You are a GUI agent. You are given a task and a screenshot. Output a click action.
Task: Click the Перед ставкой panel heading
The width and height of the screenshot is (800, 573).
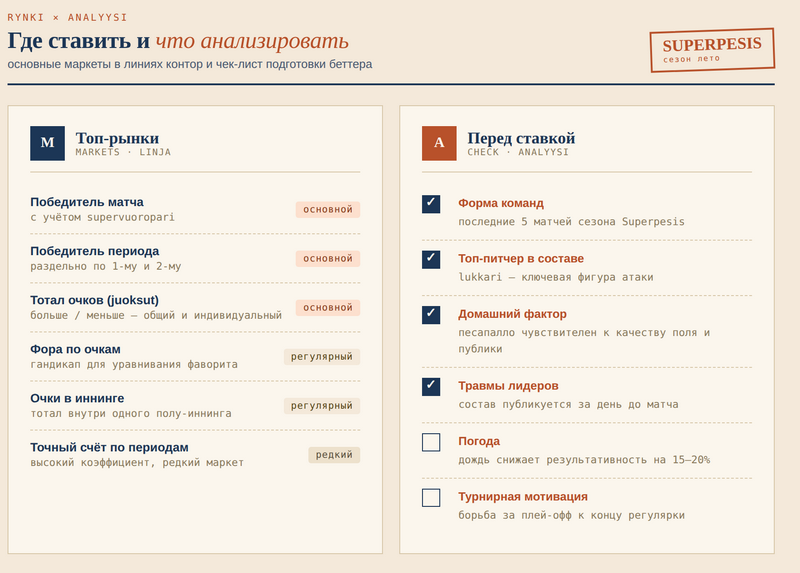[x=521, y=138]
